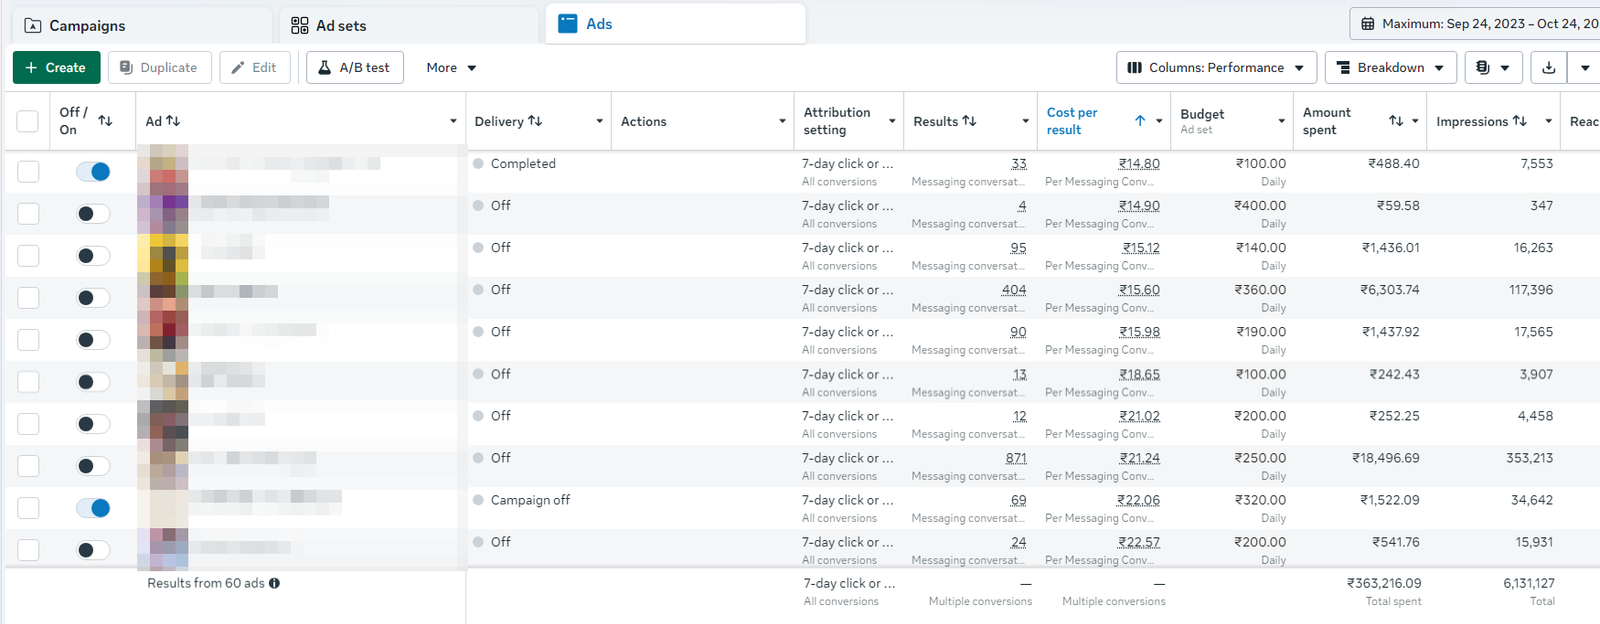Click the info icon beside Results from 60 ads

pos(274,583)
